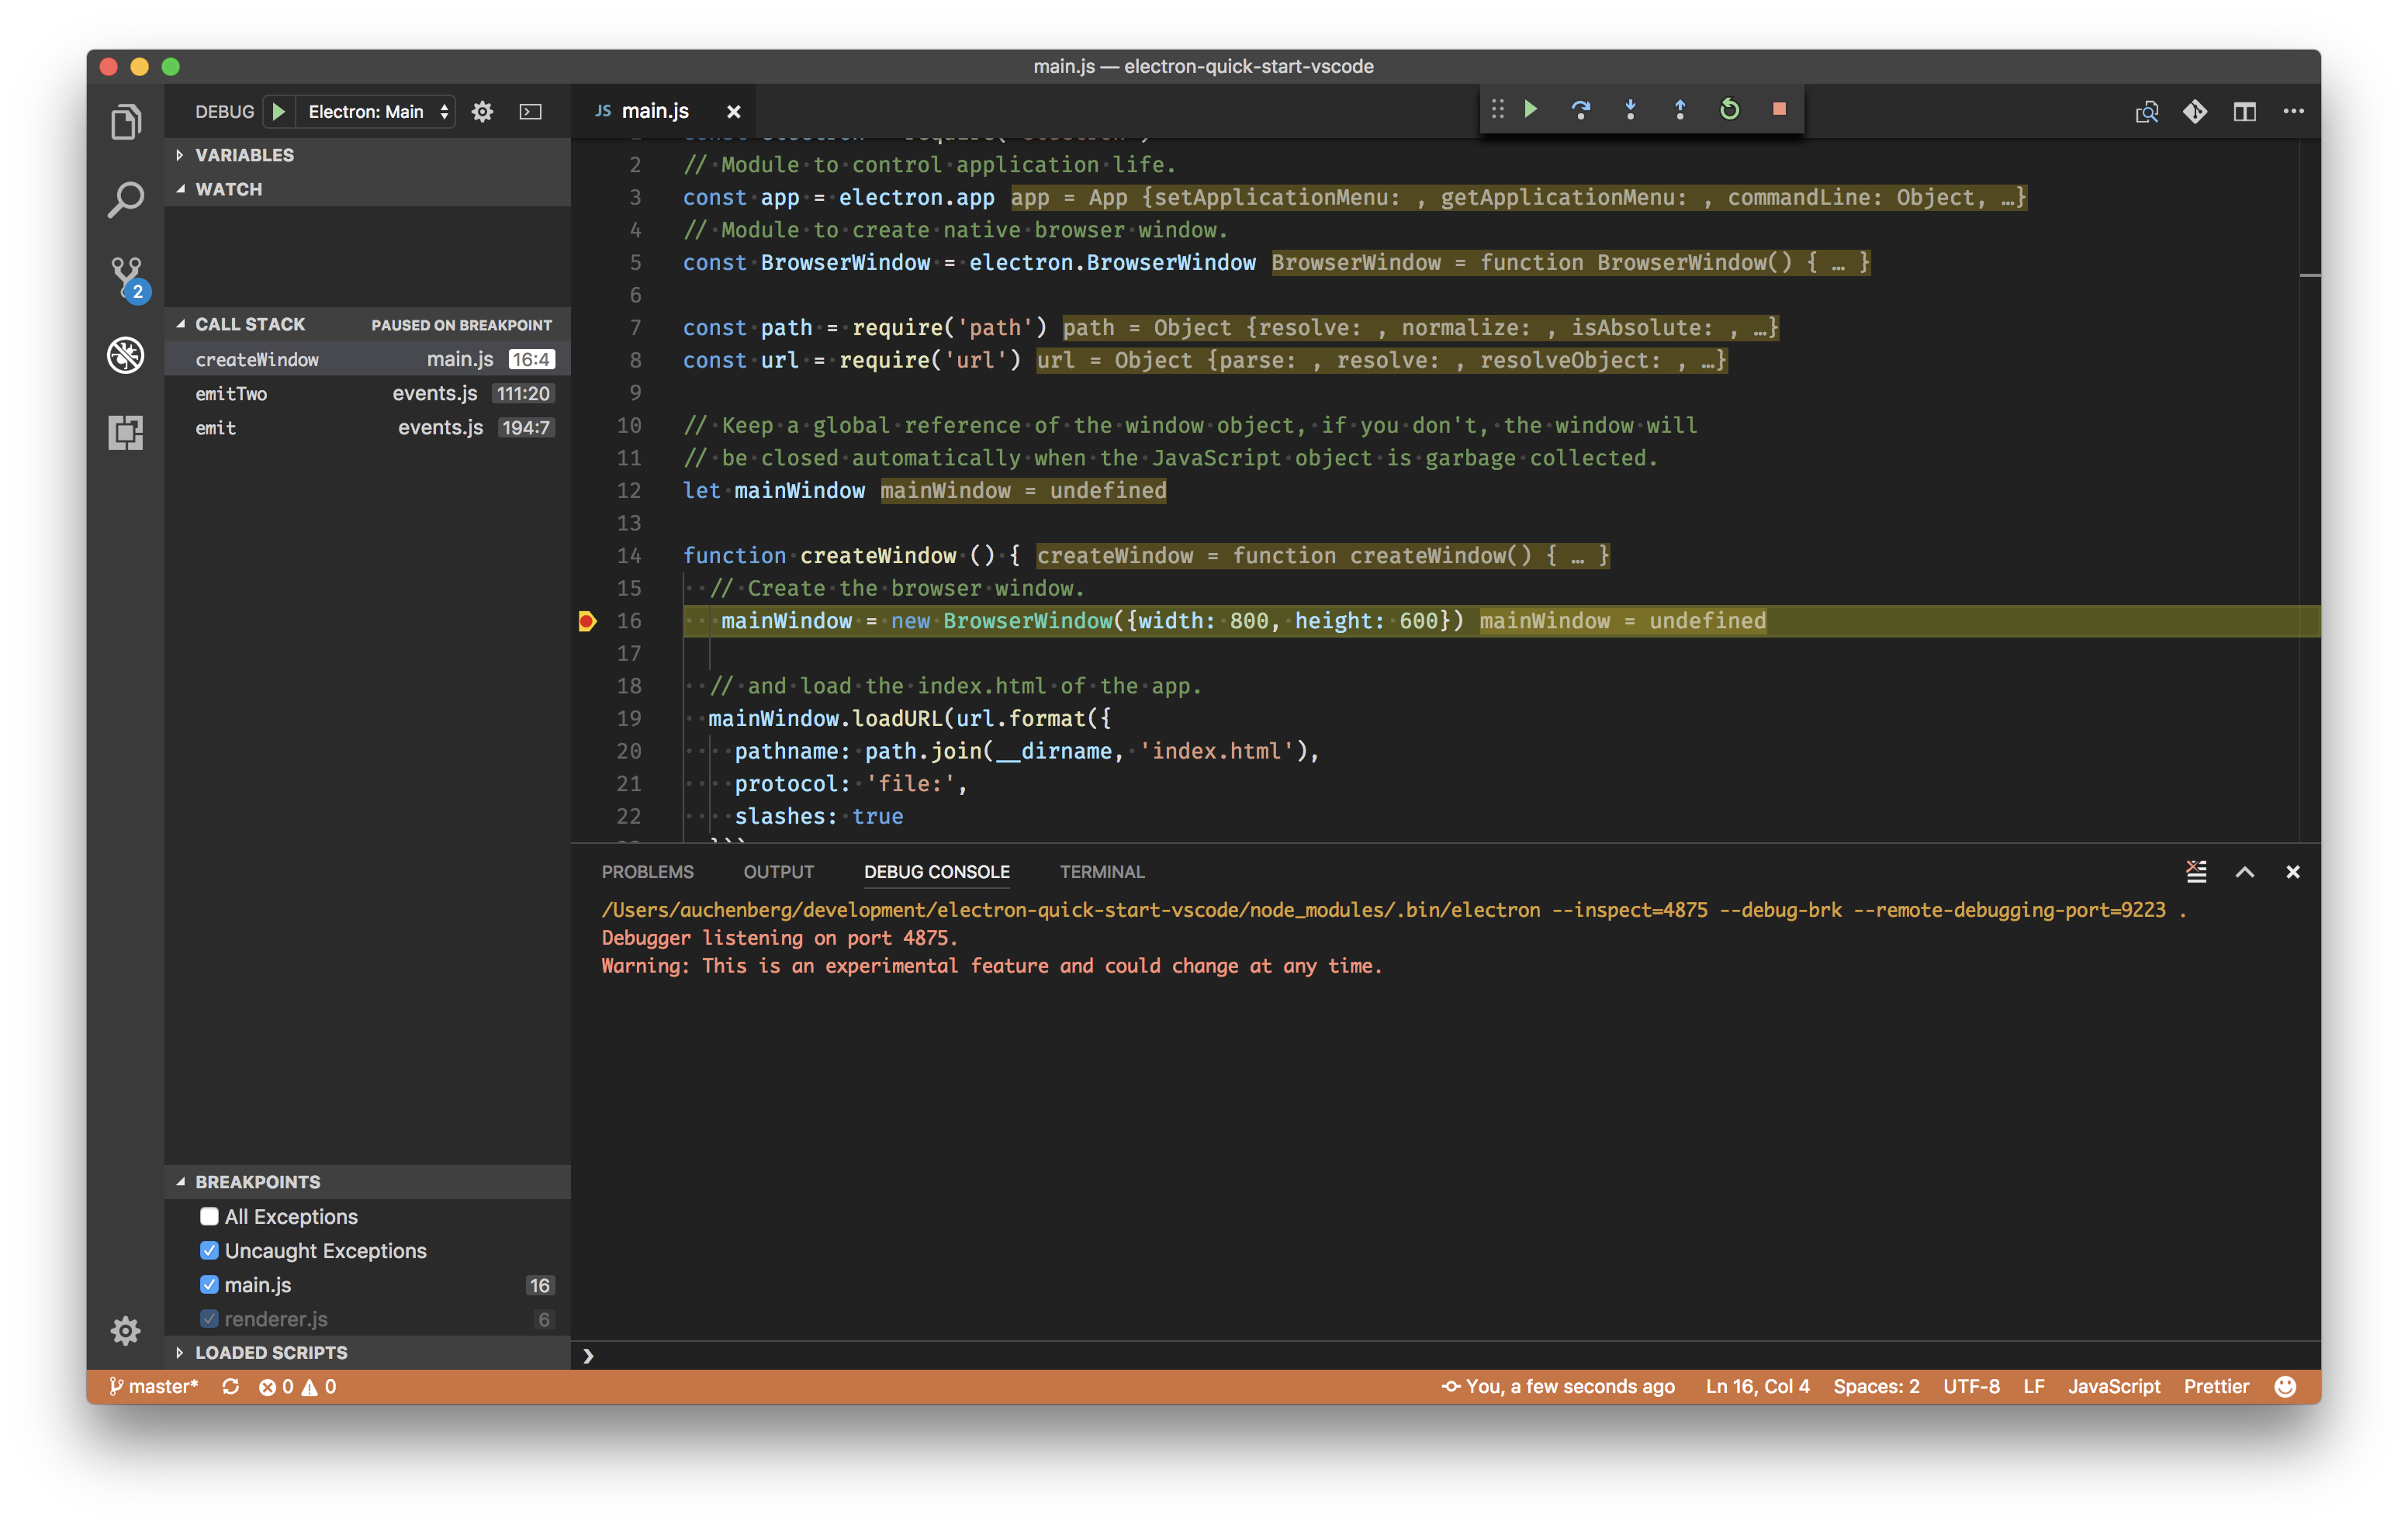The width and height of the screenshot is (2408, 1528).
Task: Toggle the renderer.js breakpoint checkbox
Action: [209, 1318]
